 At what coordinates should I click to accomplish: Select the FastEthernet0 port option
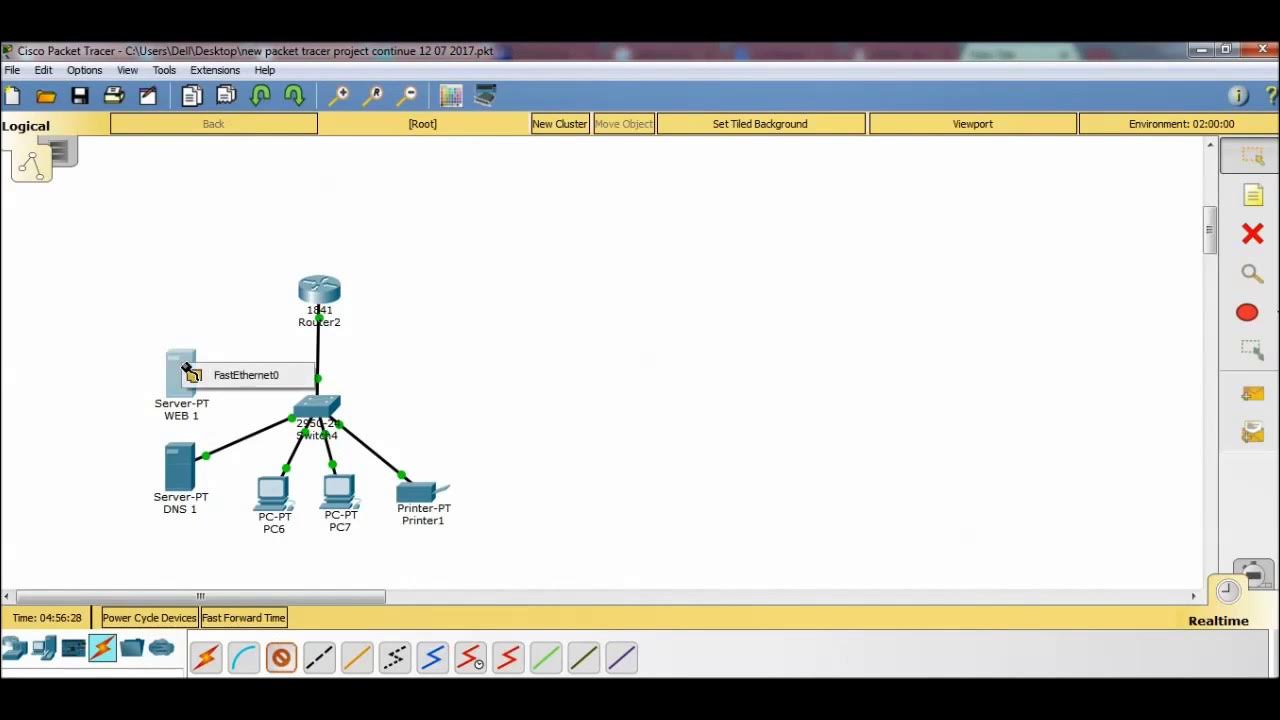(248, 376)
